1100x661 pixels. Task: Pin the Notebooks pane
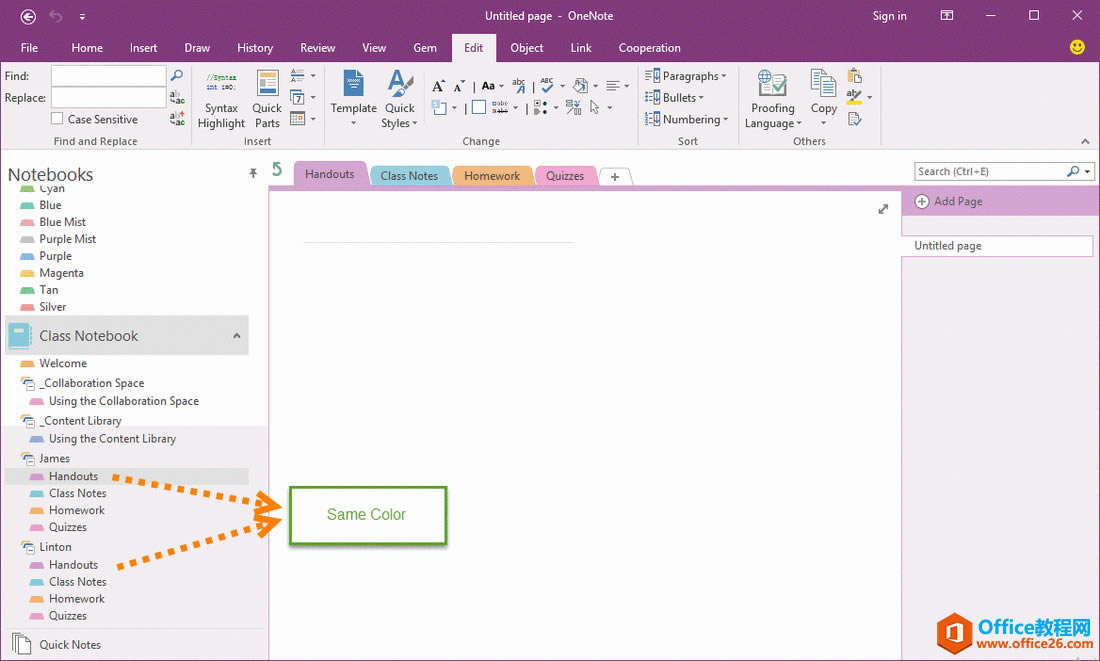pos(253,173)
